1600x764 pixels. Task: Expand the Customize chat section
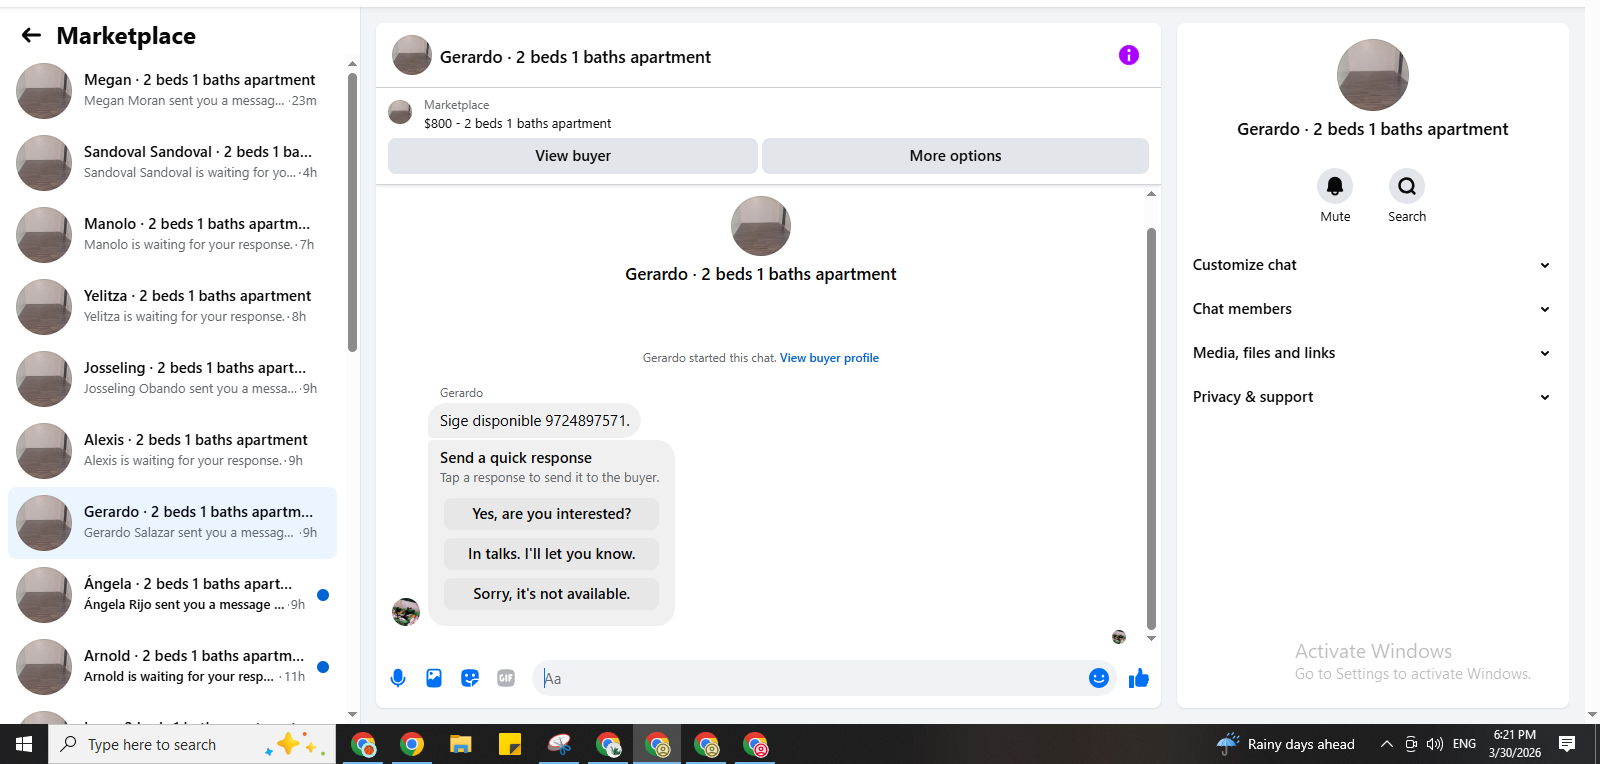1372,265
